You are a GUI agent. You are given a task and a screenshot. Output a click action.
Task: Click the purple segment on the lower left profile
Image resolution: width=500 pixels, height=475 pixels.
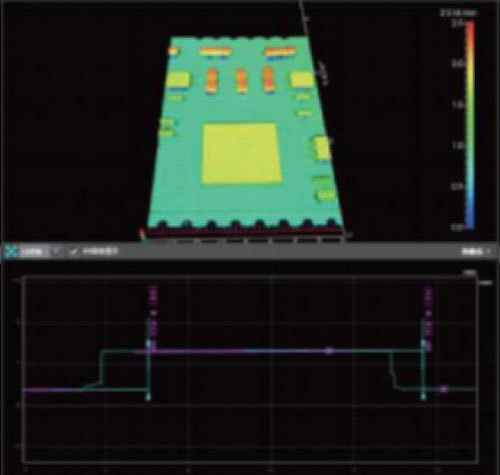(49, 390)
